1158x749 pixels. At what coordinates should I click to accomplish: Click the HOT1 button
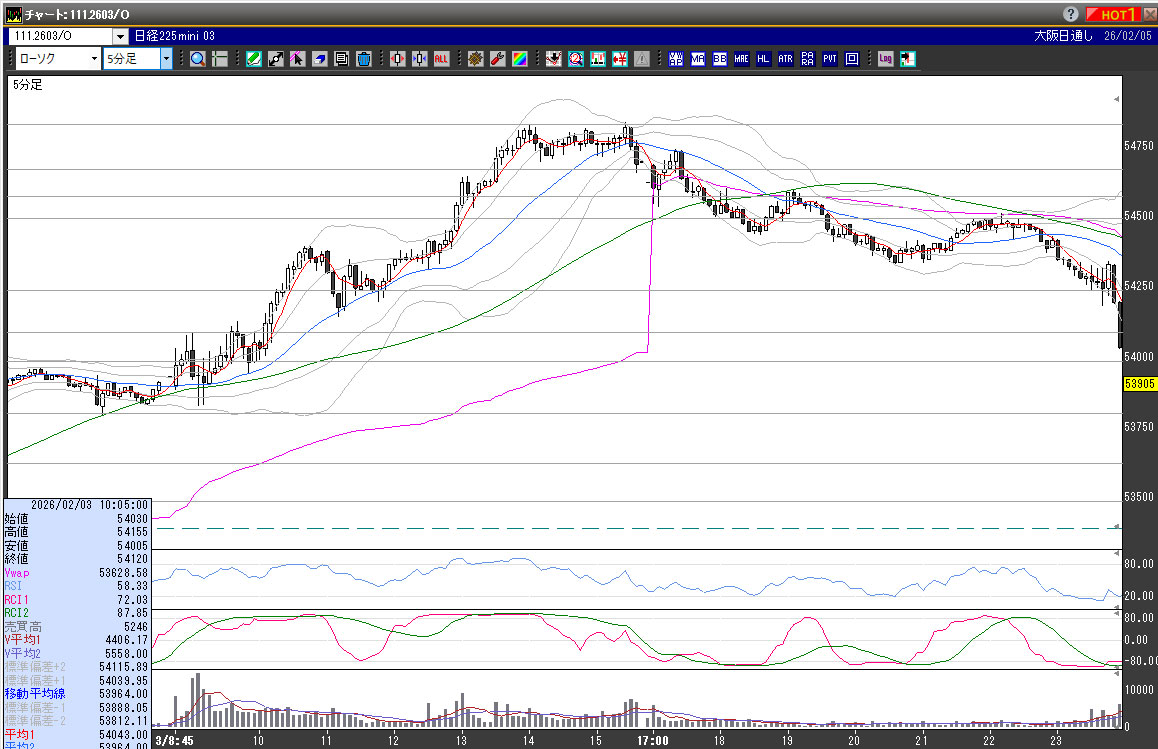[x=1112, y=14]
